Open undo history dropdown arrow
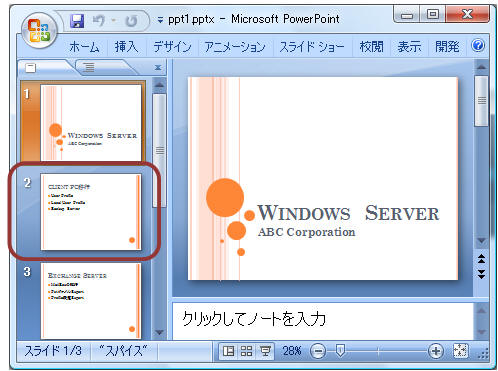Screen dimensions: 498x371 [114, 21]
